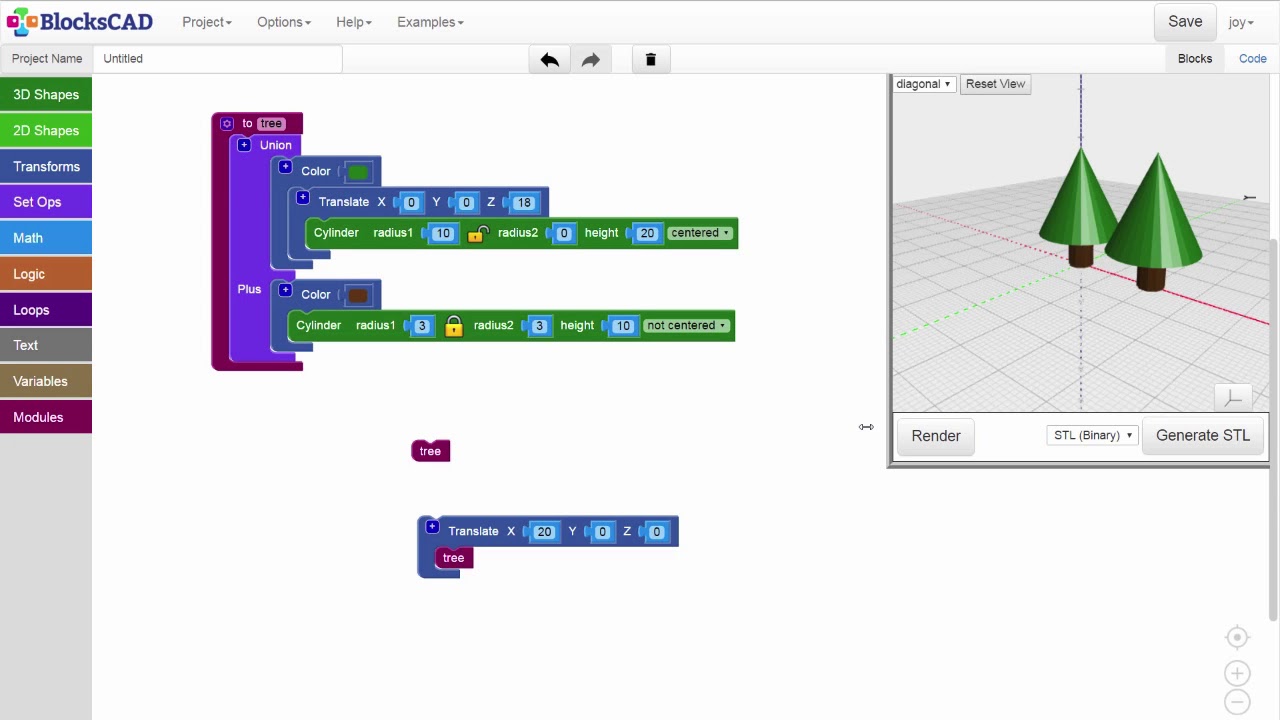
Task: Open the 2D Shapes toolbox category
Action: point(46,130)
